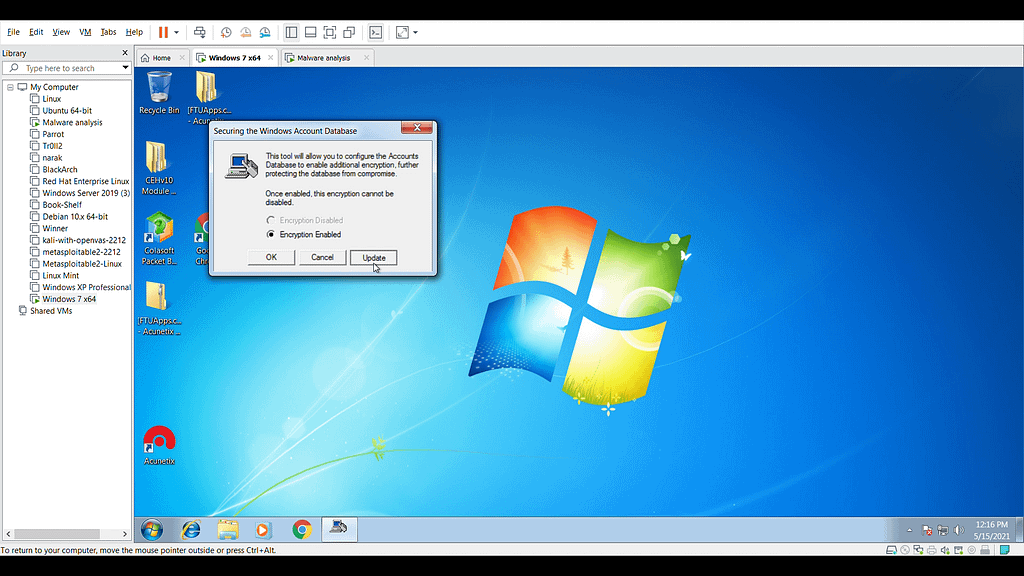Launch Internet Explorer from the taskbar
The width and height of the screenshot is (1024, 576).
pyautogui.click(x=191, y=530)
